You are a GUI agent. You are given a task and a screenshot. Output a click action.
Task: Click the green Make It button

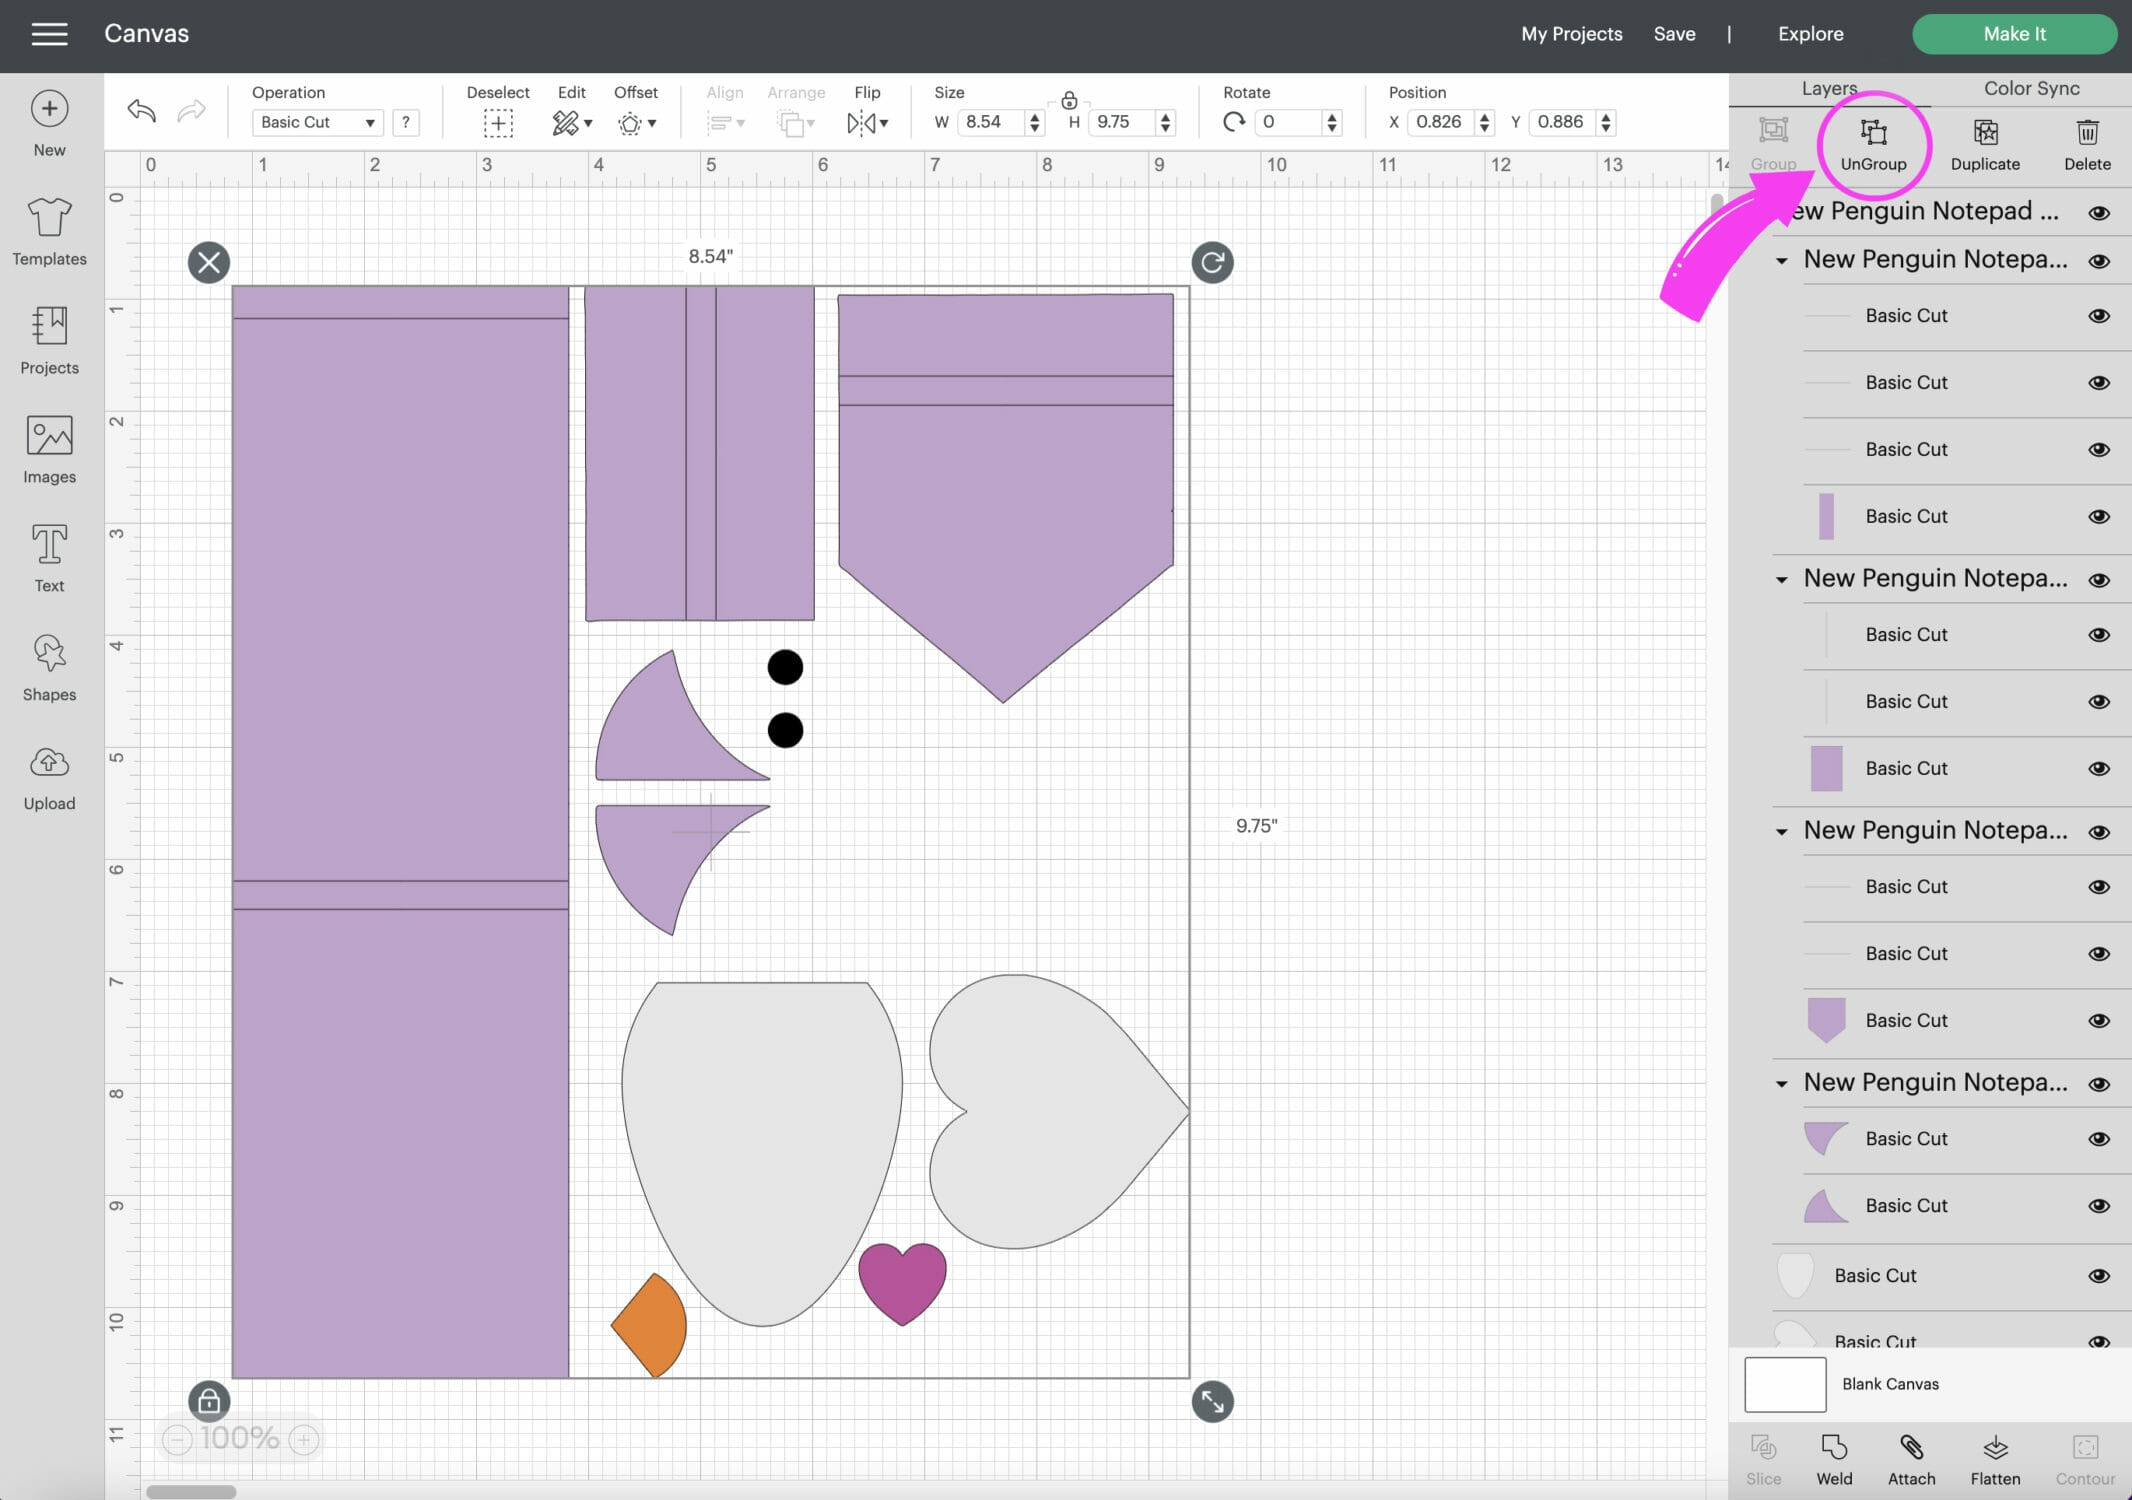2013,34
